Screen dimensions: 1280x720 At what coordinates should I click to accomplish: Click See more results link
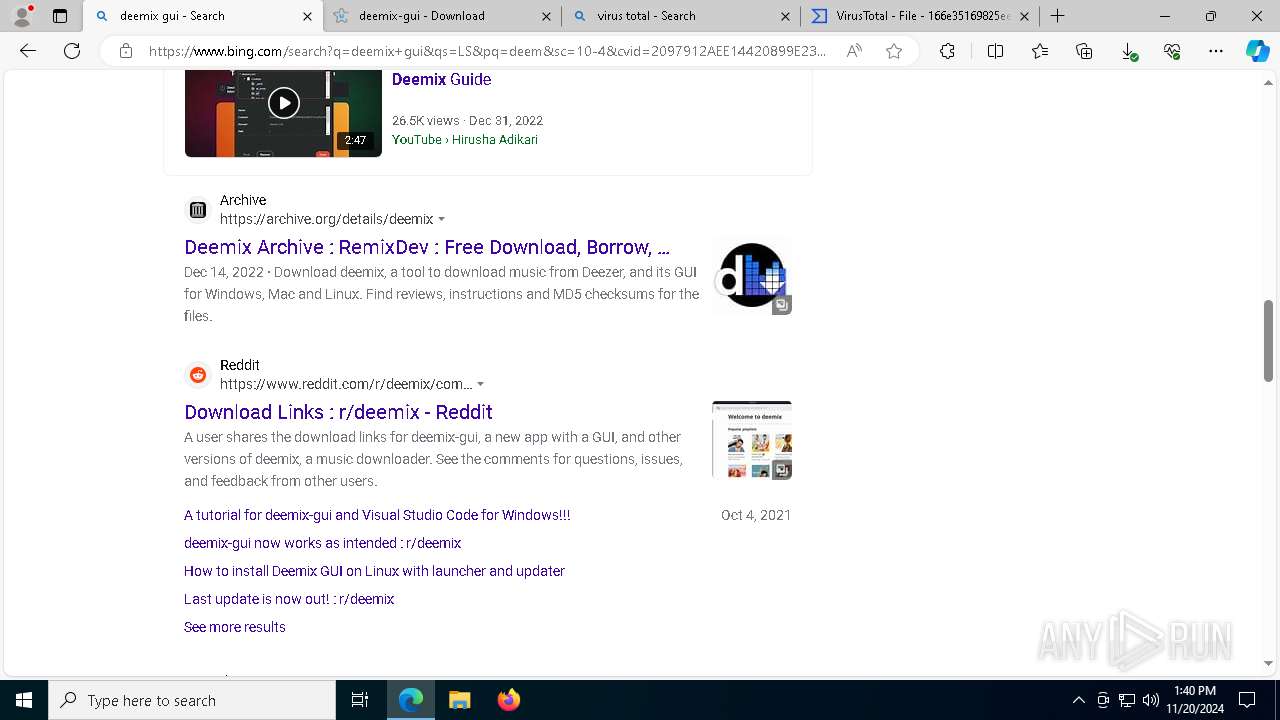235,627
